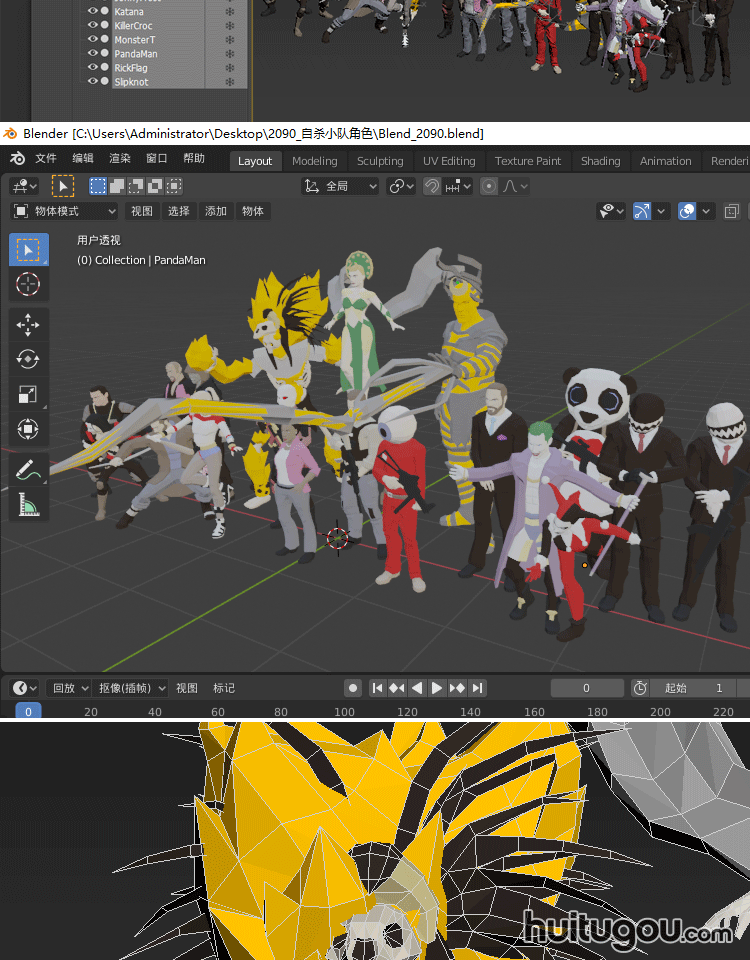Toggle visibility of KillerCroc in the outliner

pyautogui.click(x=92, y=26)
